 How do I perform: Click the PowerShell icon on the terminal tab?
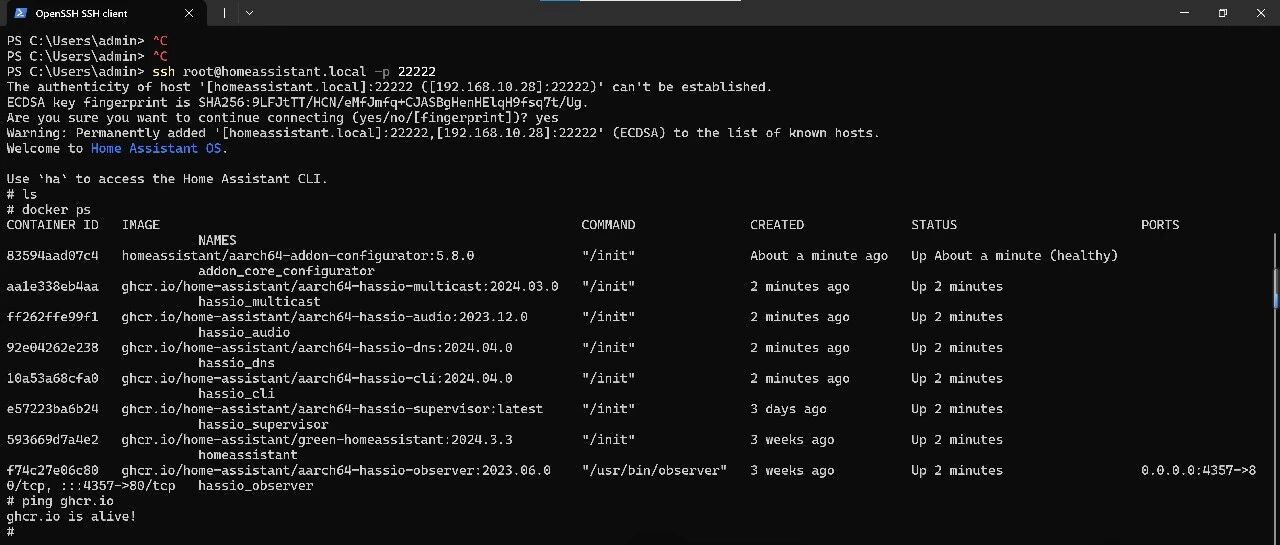19,13
